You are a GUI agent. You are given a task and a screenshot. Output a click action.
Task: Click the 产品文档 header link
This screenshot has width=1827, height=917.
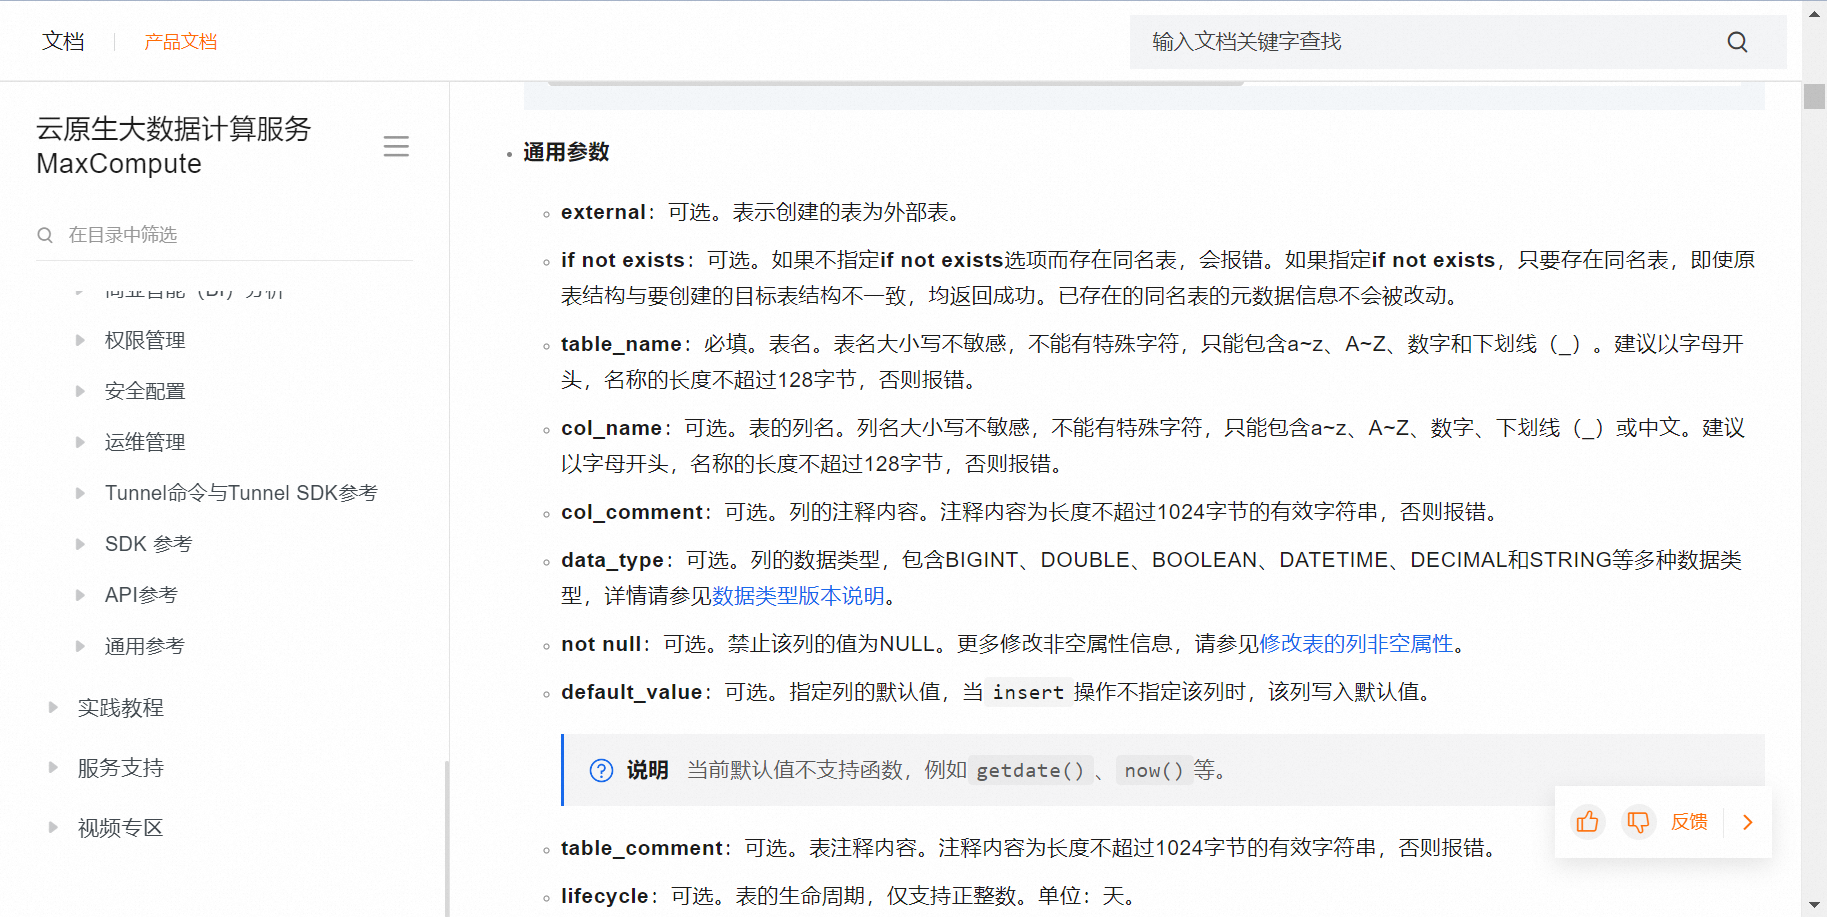(x=180, y=42)
